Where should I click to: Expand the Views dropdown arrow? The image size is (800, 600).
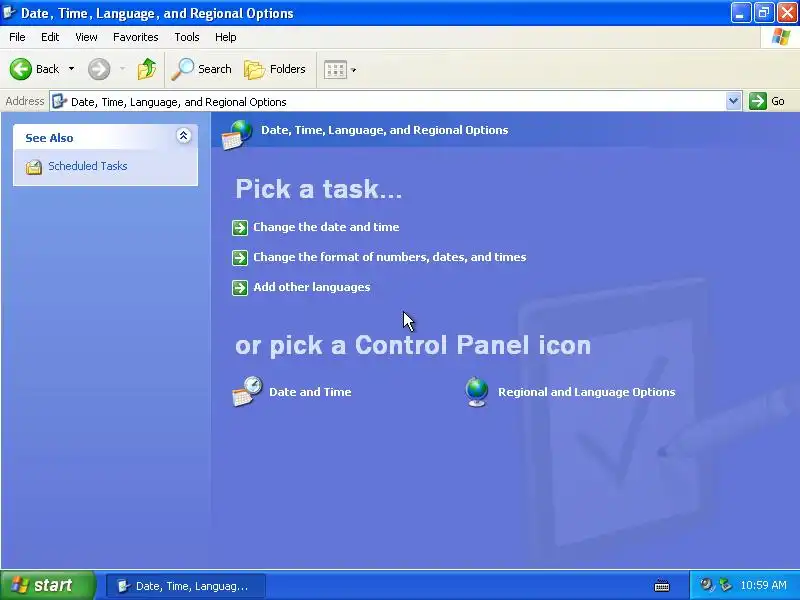point(354,70)
